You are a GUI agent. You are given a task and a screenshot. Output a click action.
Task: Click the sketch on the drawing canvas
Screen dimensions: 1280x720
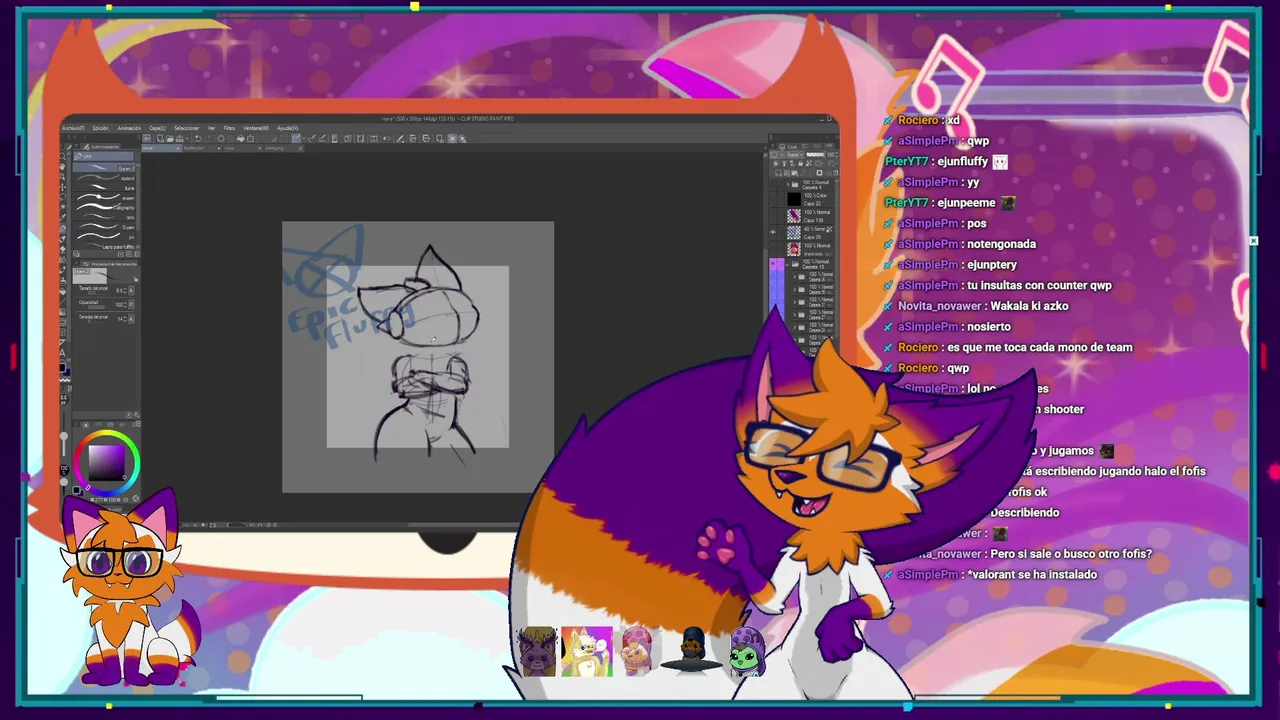[x=418, y=357]
